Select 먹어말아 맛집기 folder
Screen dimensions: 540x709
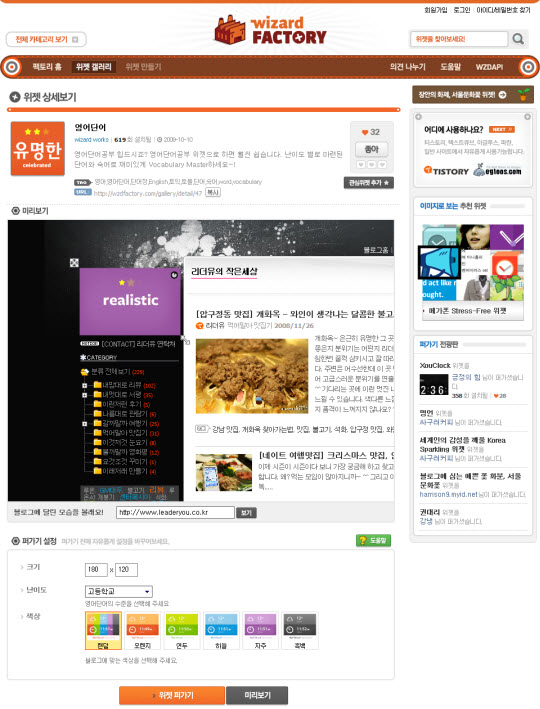tap(126, 433)
